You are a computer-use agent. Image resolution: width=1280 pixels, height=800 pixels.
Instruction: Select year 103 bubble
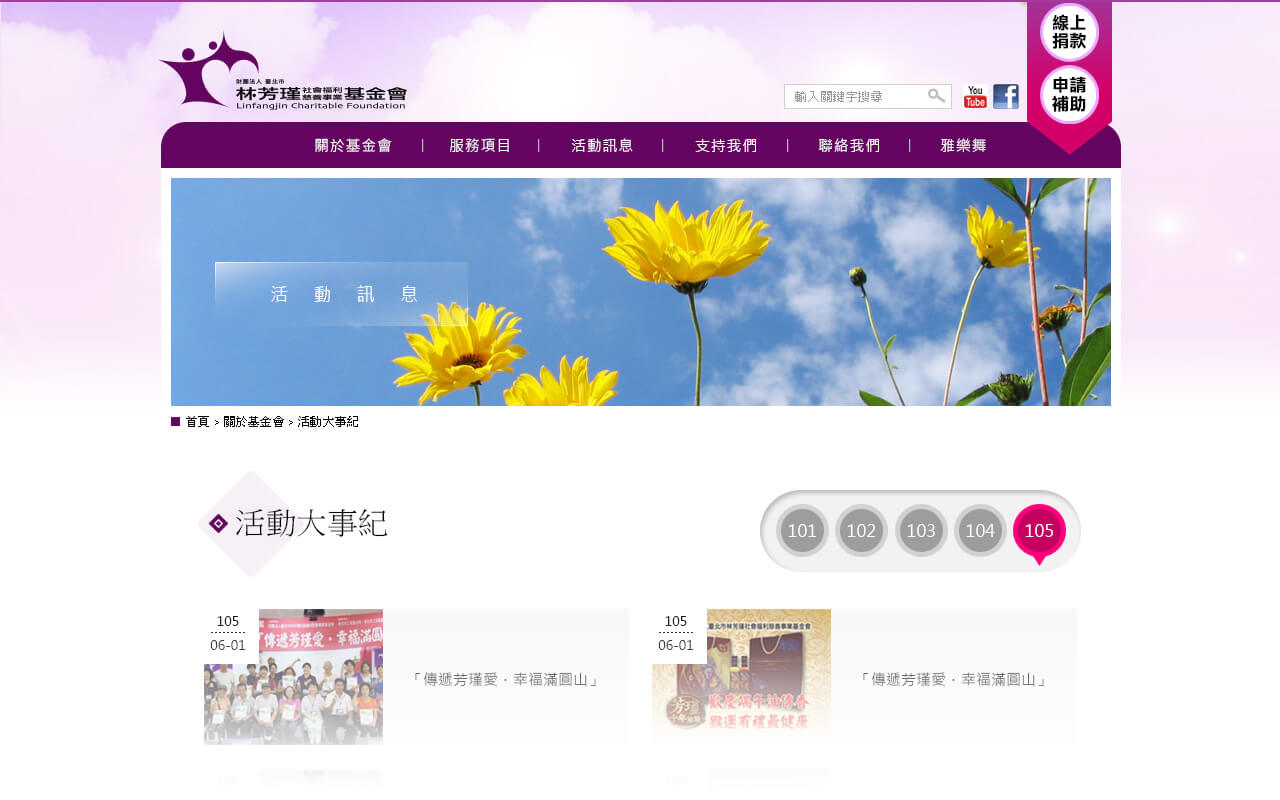tap(921, 531)
